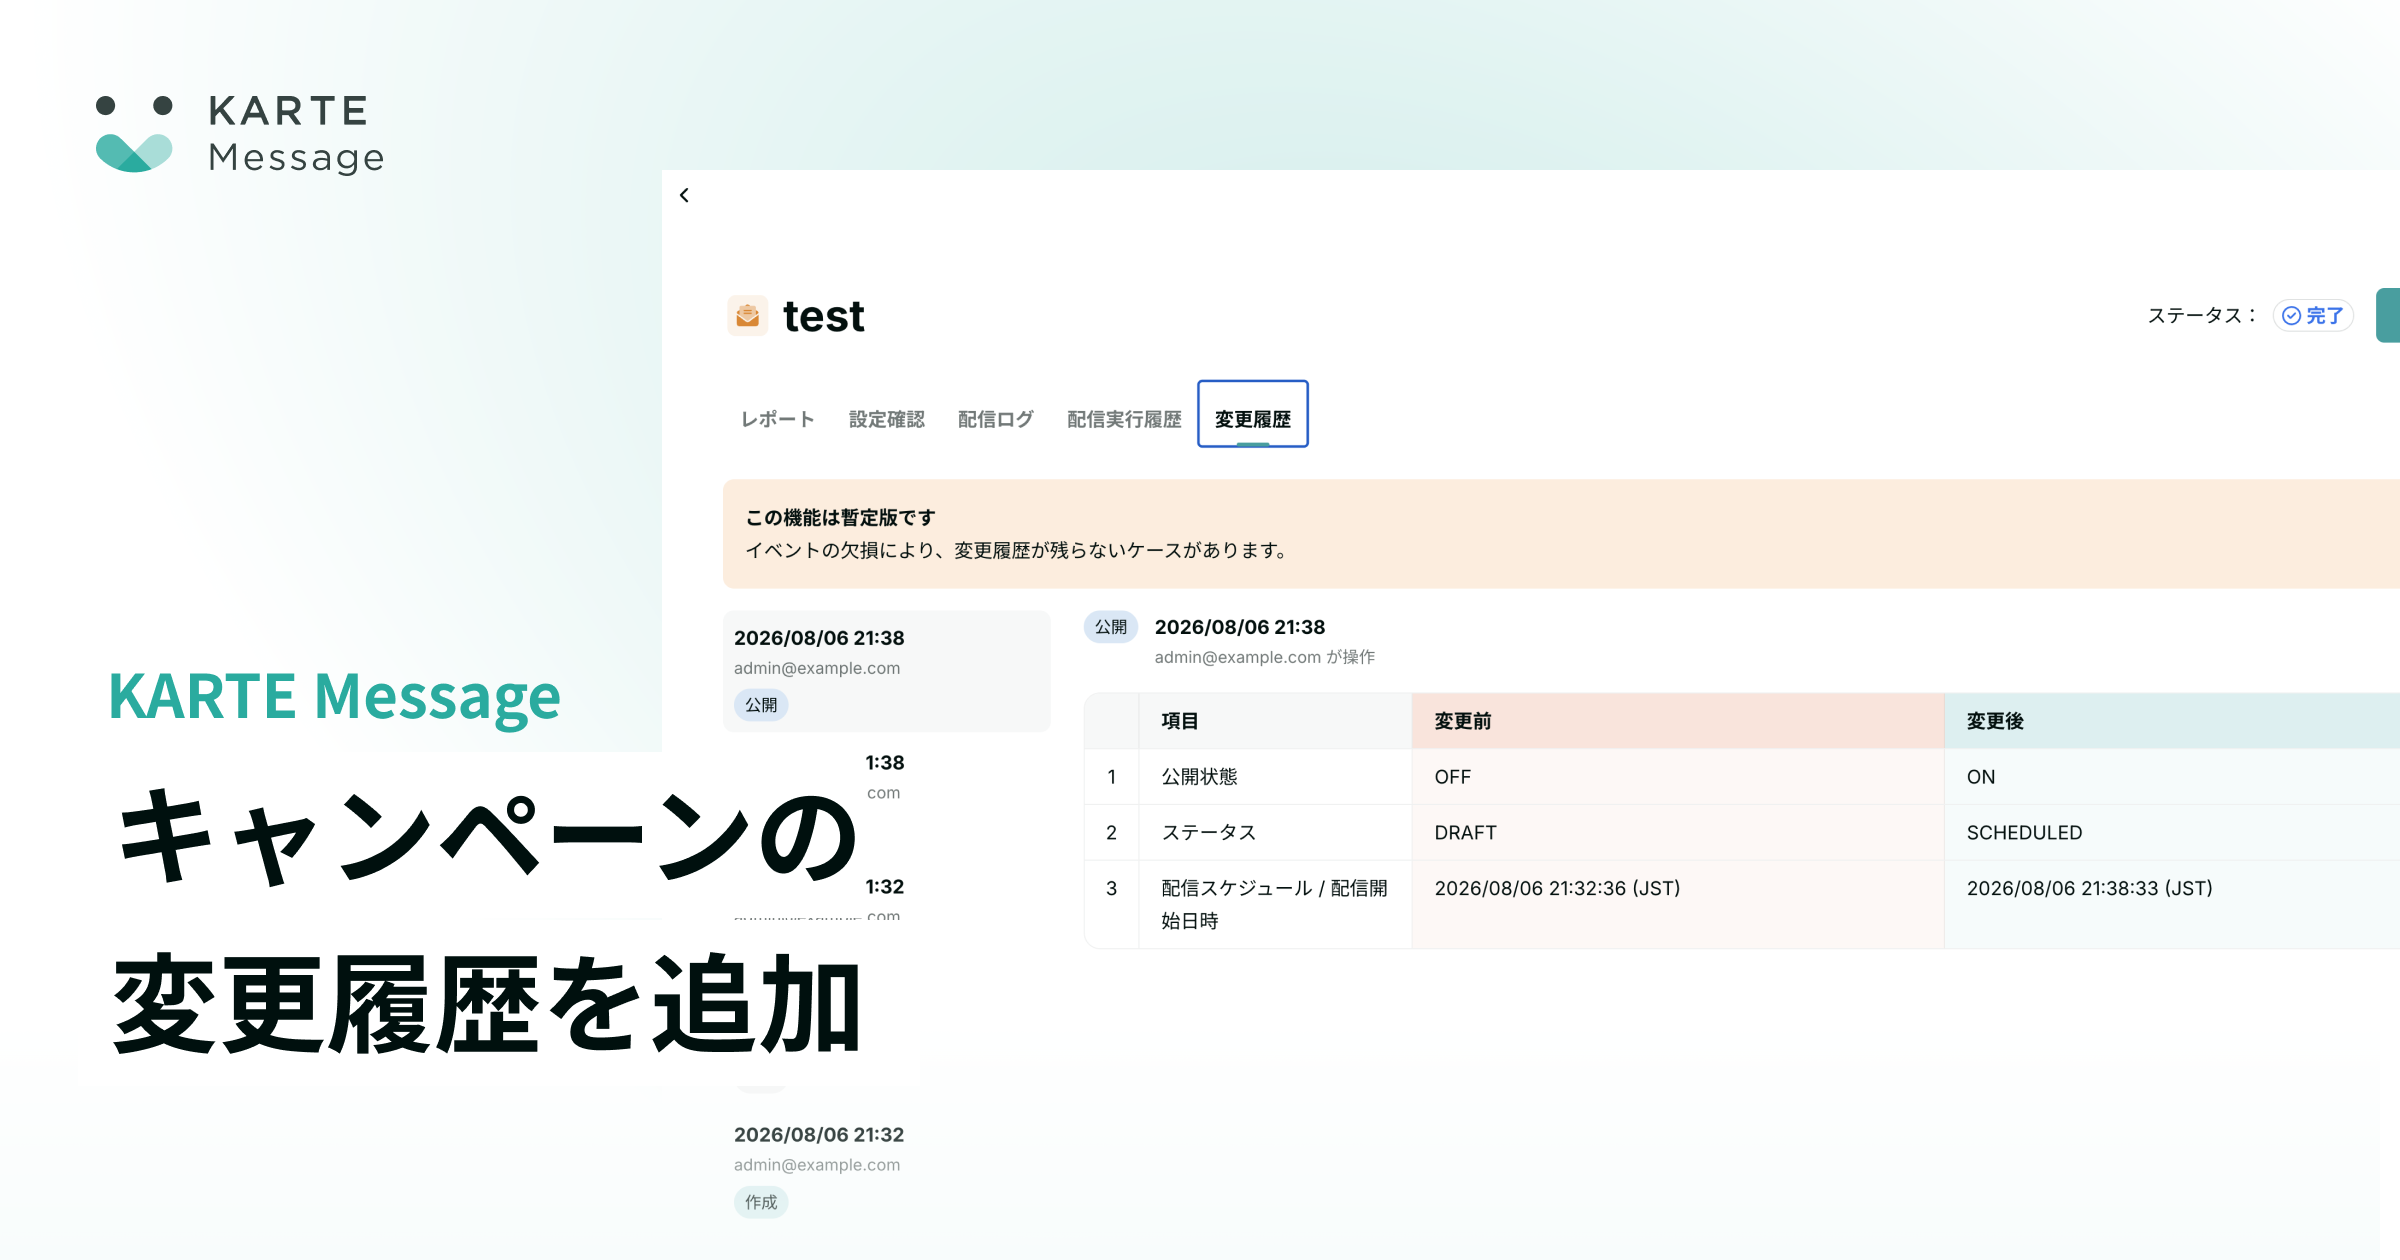Click the 公開状態 row cell
This screenshot has width=2400, height=1260.
pyautogui.click(x=1275, y=777)
